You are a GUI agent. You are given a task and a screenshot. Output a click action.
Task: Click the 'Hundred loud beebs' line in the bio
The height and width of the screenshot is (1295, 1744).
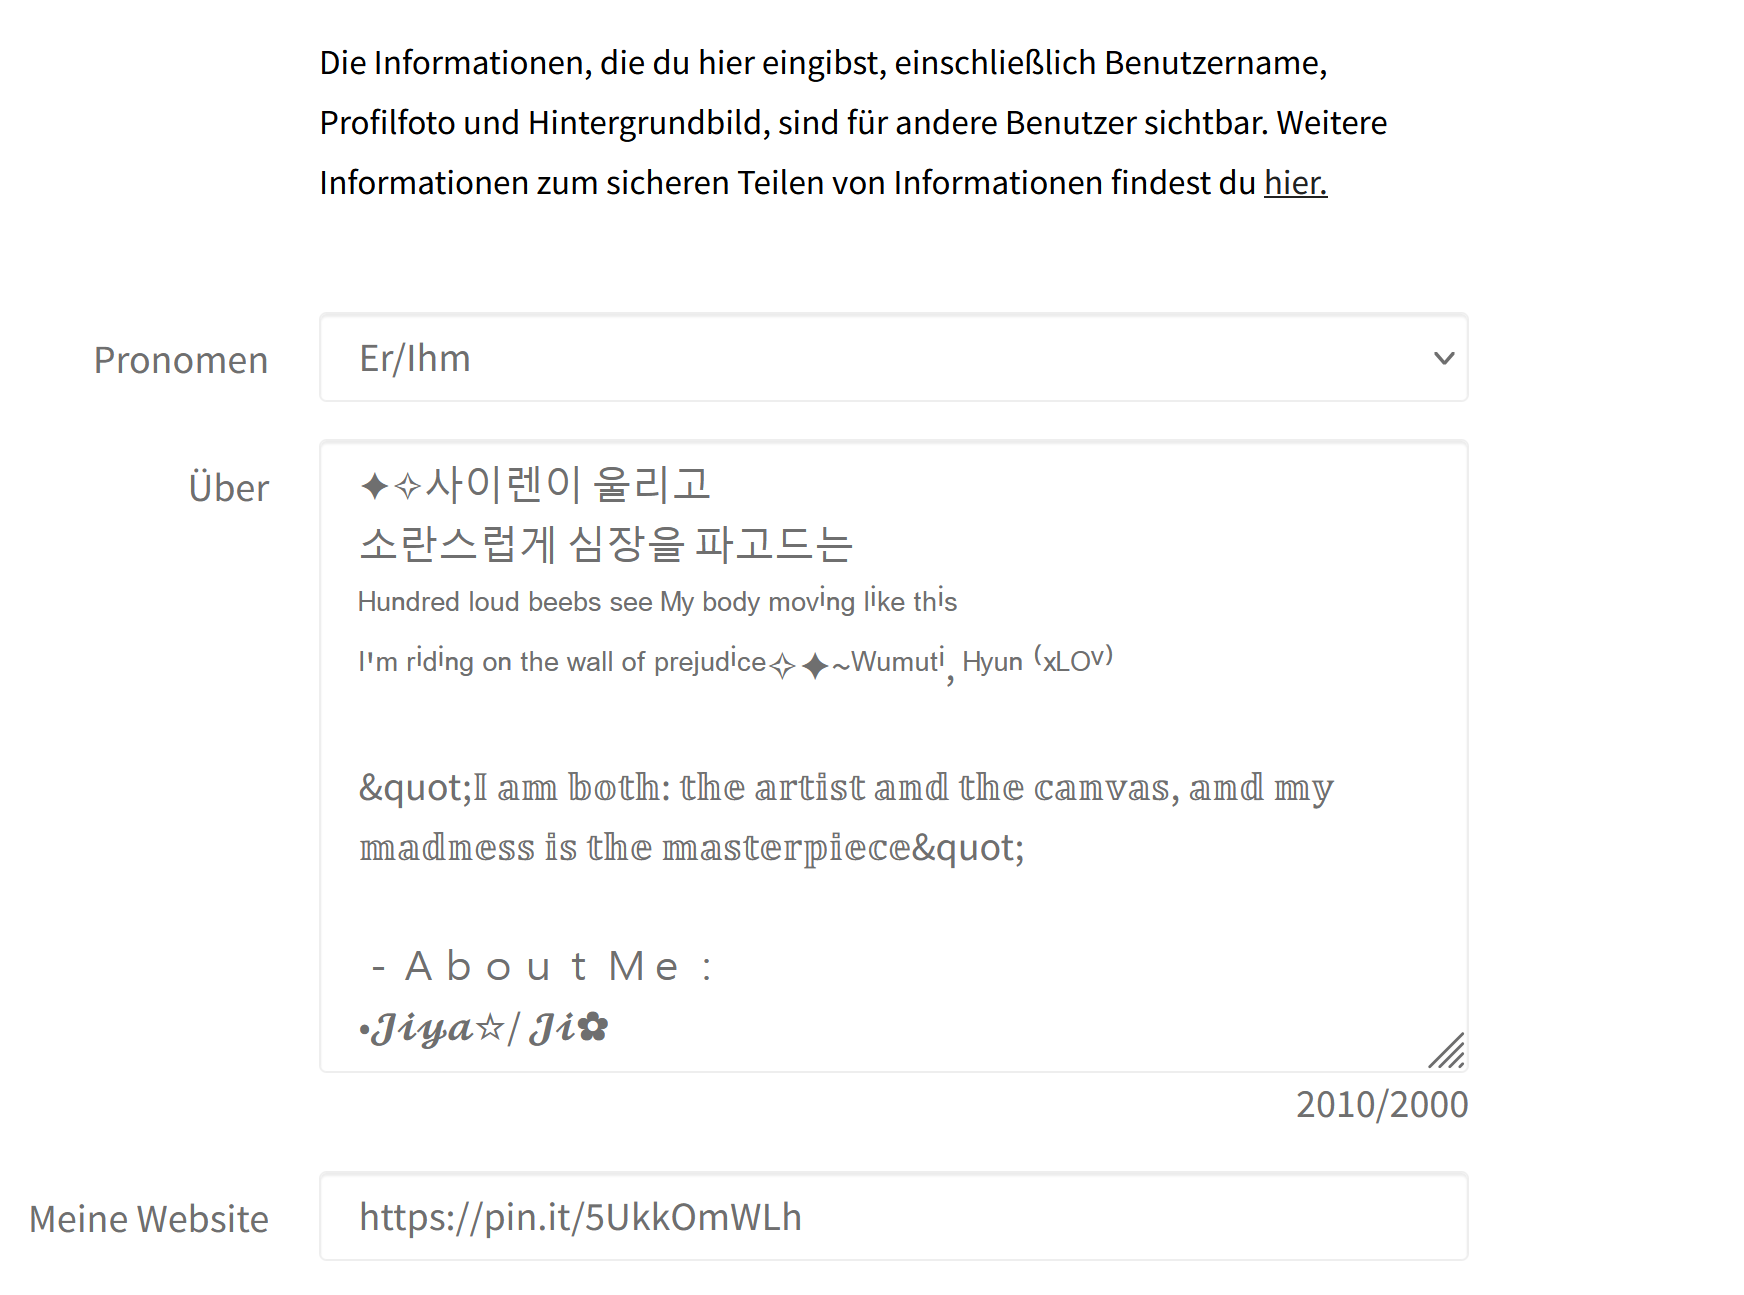[x=657, y=601]
